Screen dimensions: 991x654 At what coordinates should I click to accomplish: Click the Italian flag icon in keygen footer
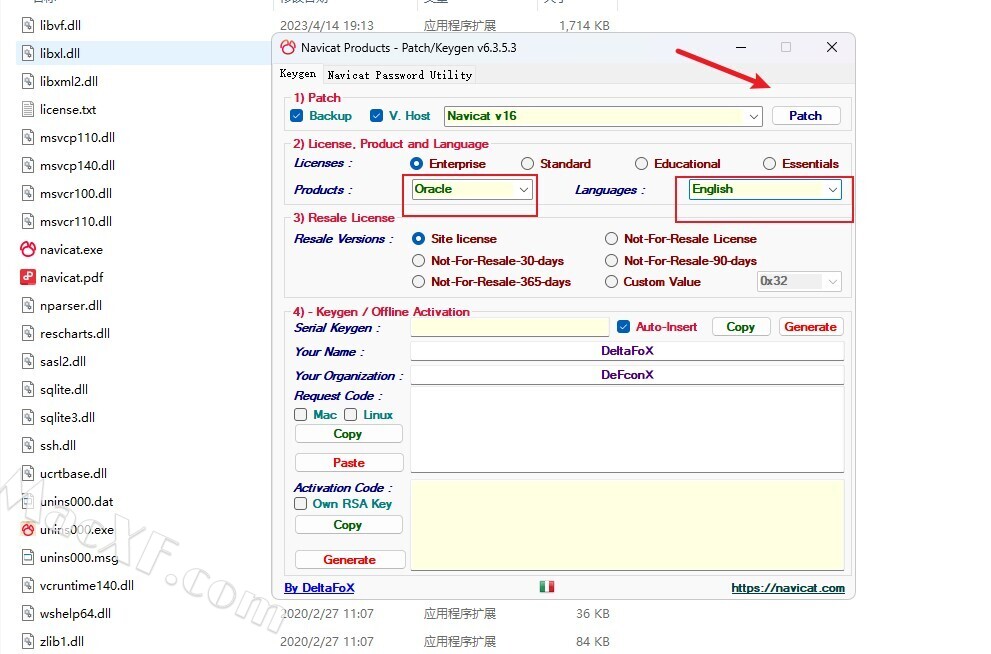click(x=547, y=586)
